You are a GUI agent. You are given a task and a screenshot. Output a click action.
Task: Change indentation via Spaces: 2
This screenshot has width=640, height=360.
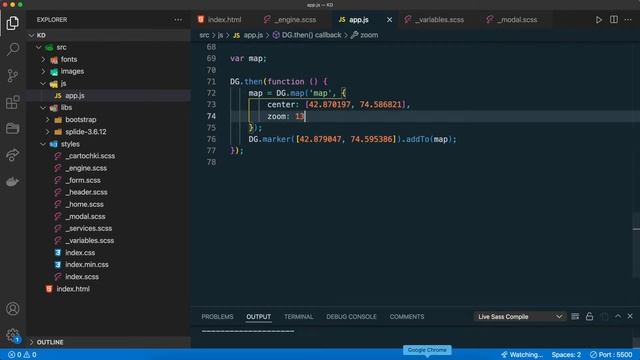pyautogui.click(x=566, y=355)
